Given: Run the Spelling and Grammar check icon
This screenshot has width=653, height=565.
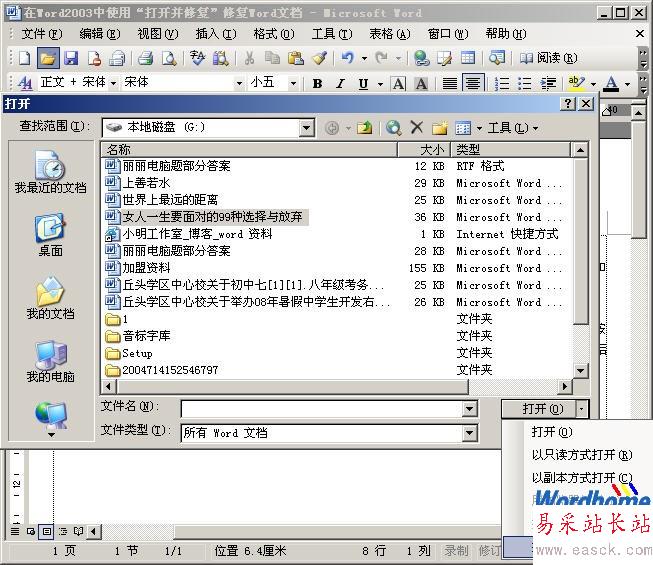Looking at the screenshot, I should (197, 58).
